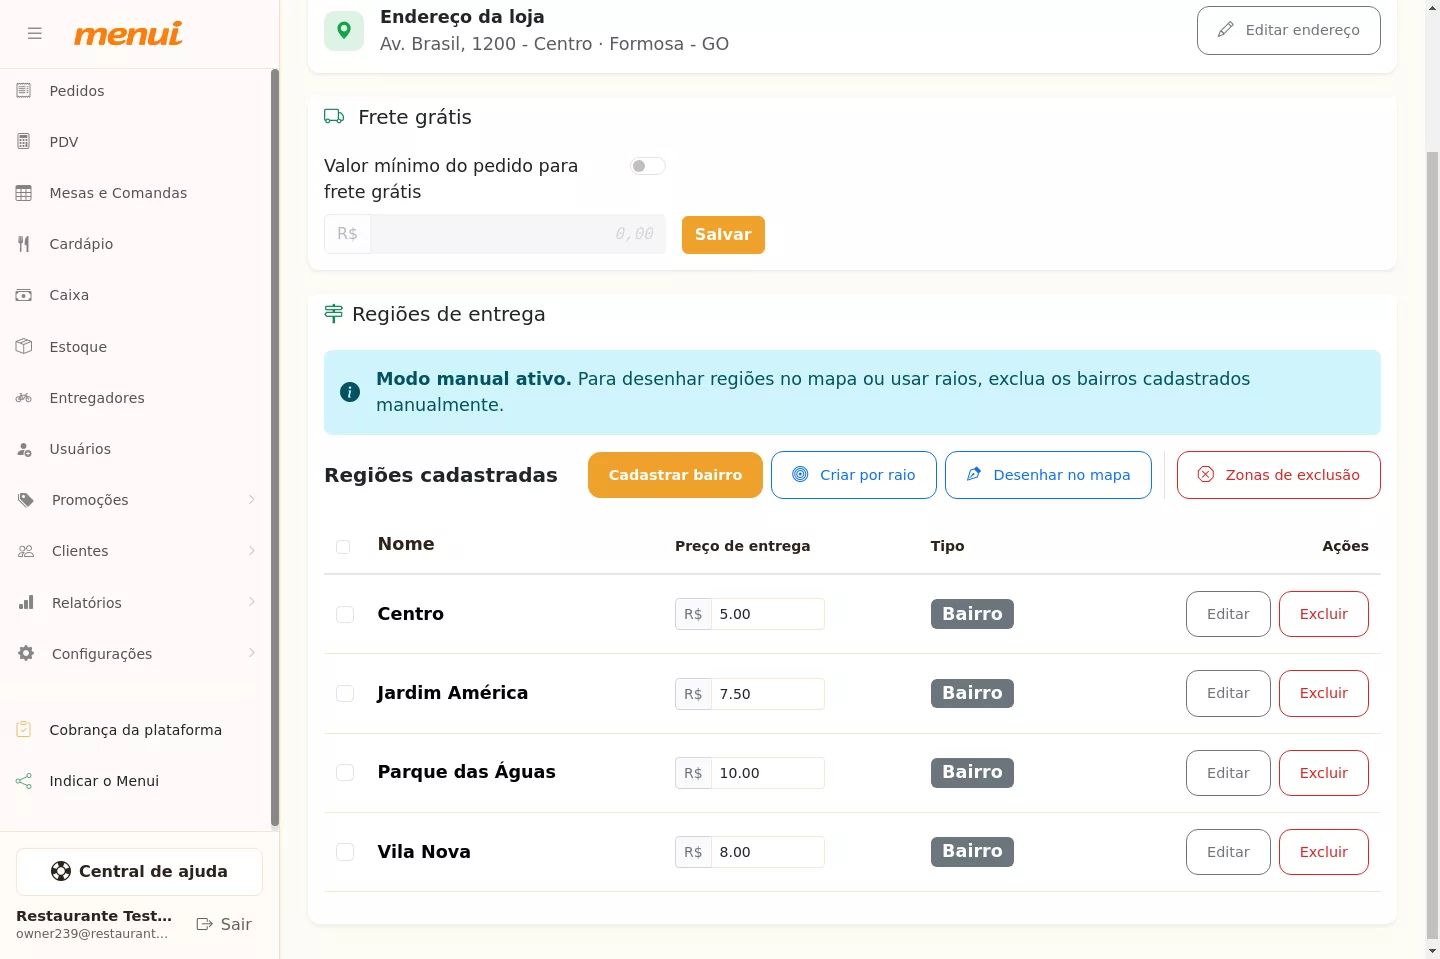Check the Centro row checkbox
Viewport: 1440px width, 959px height.
(345, 614)
